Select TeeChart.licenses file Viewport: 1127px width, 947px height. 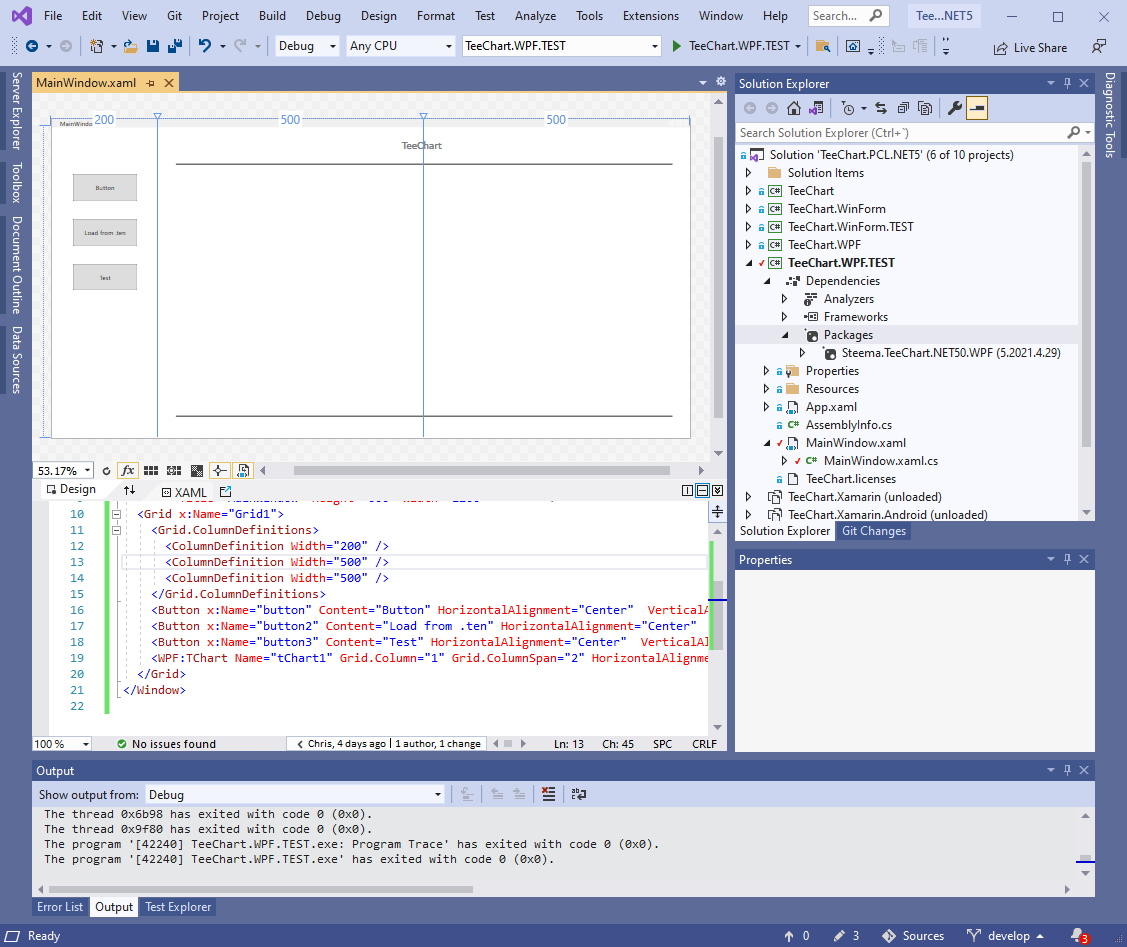point(851,479)
